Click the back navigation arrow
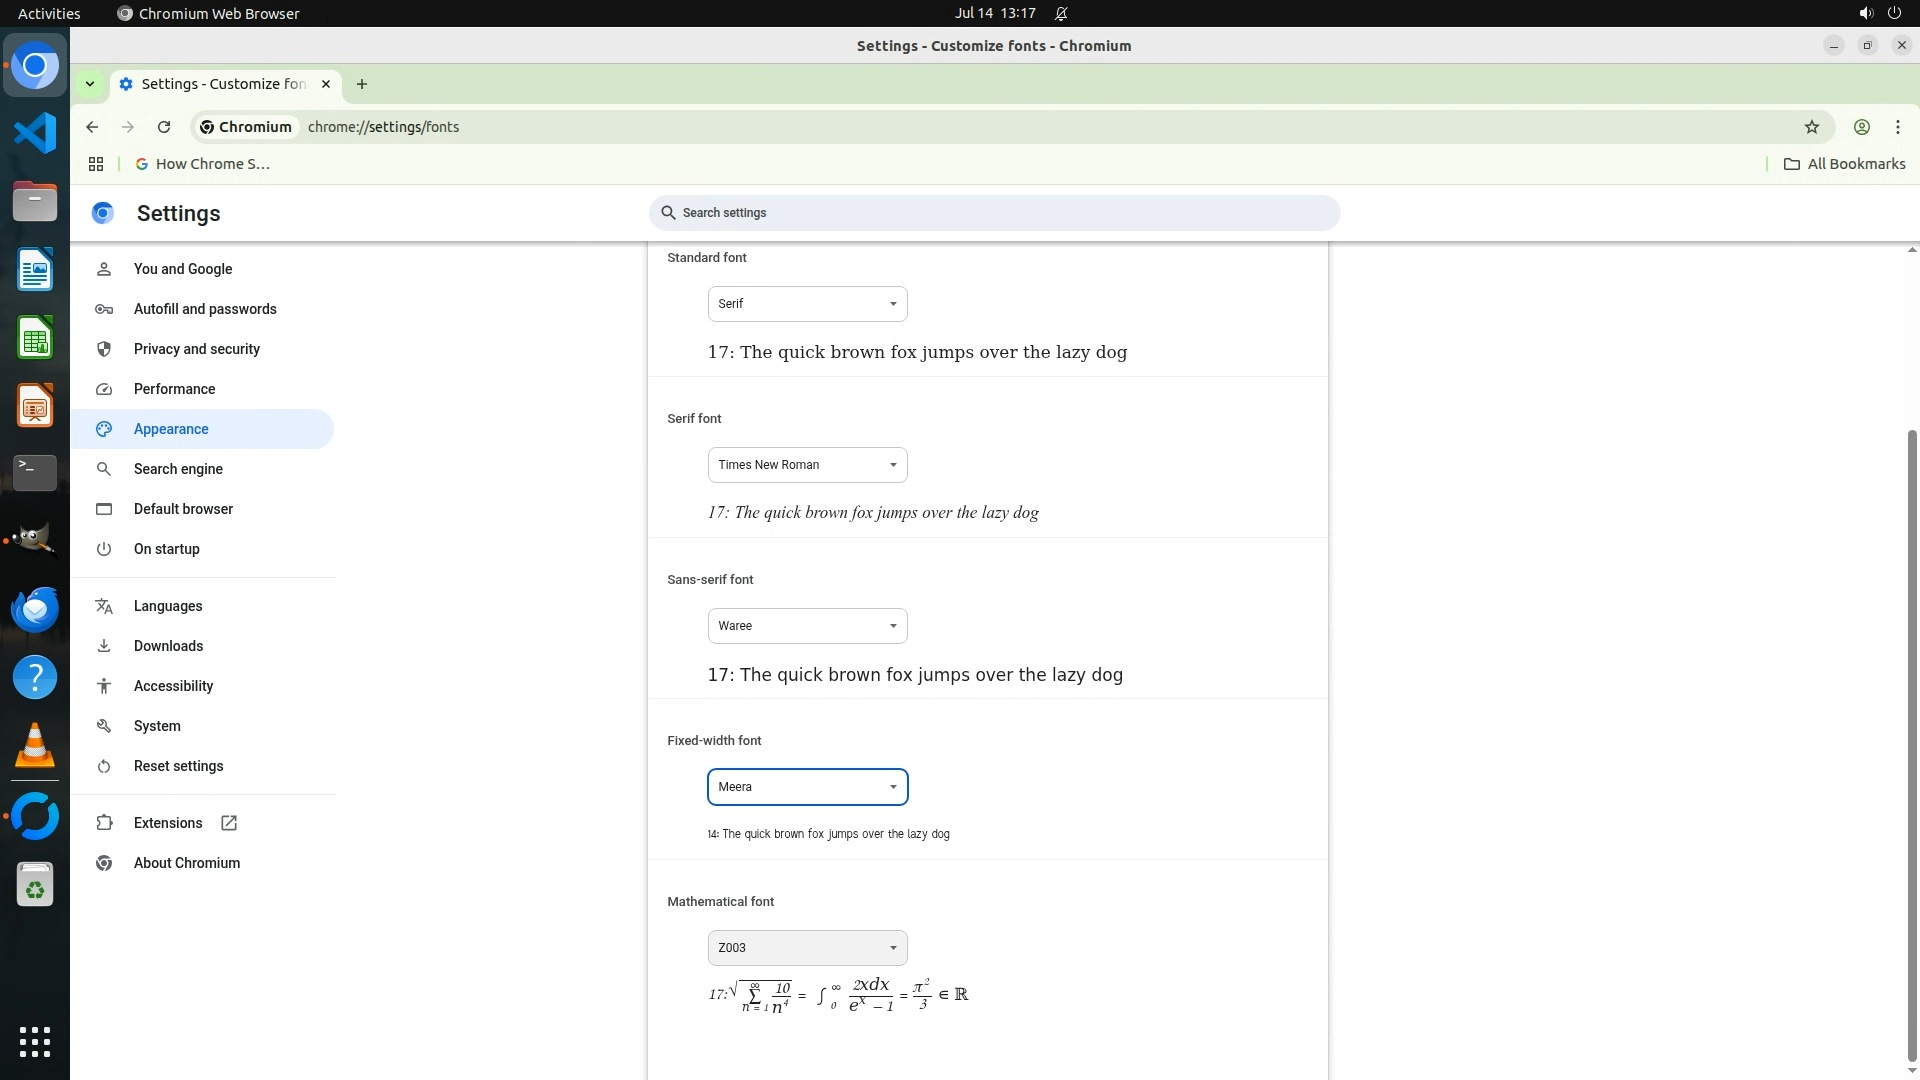This screenshot has width=1920, height=1080. pyautogui.click(x=92, y=127)
